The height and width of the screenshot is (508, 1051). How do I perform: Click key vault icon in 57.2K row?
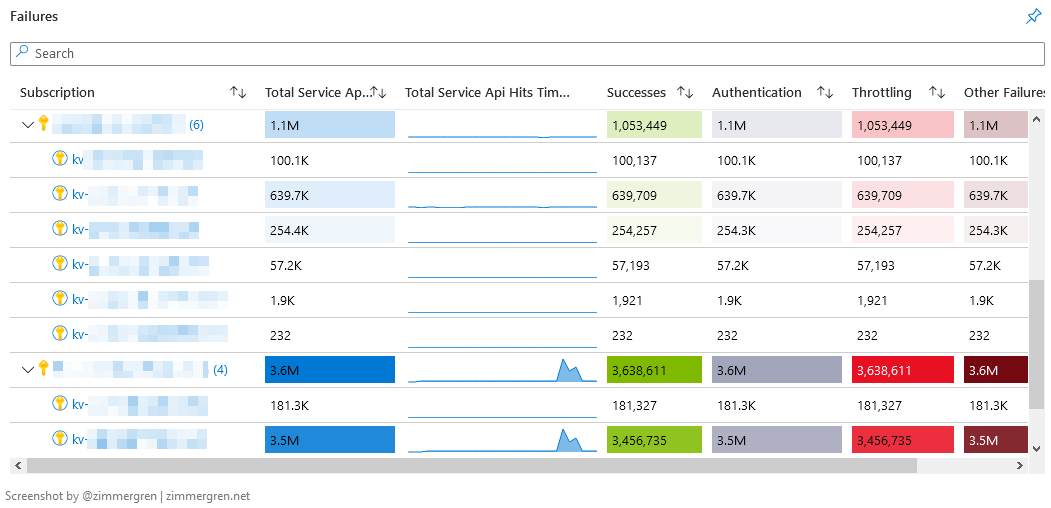point(60,265)
